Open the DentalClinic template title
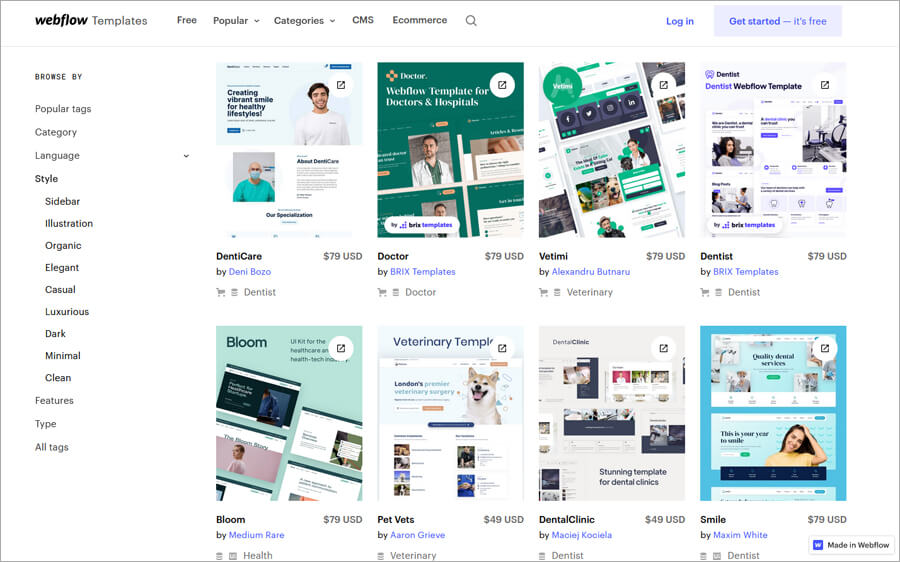 pyautogui.click(x=567, y=520)
